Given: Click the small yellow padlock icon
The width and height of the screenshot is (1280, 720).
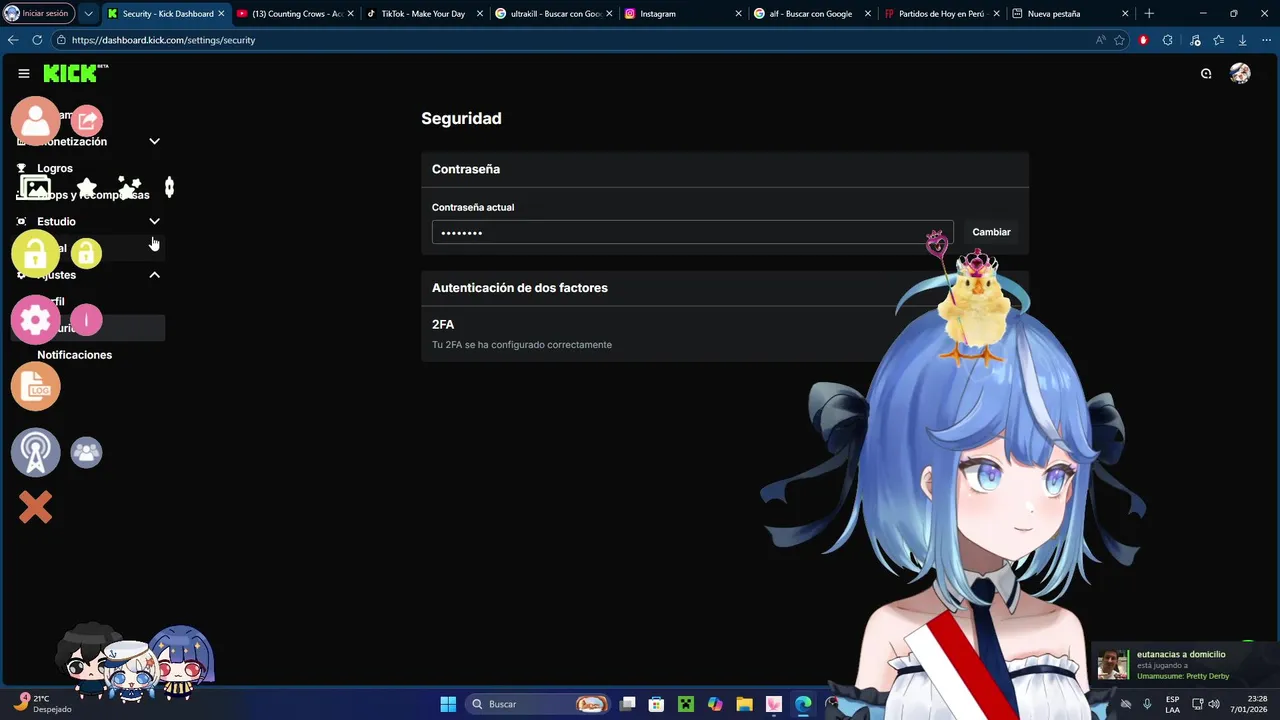Looking at the screenshot, I should click(x=86, y=253).
